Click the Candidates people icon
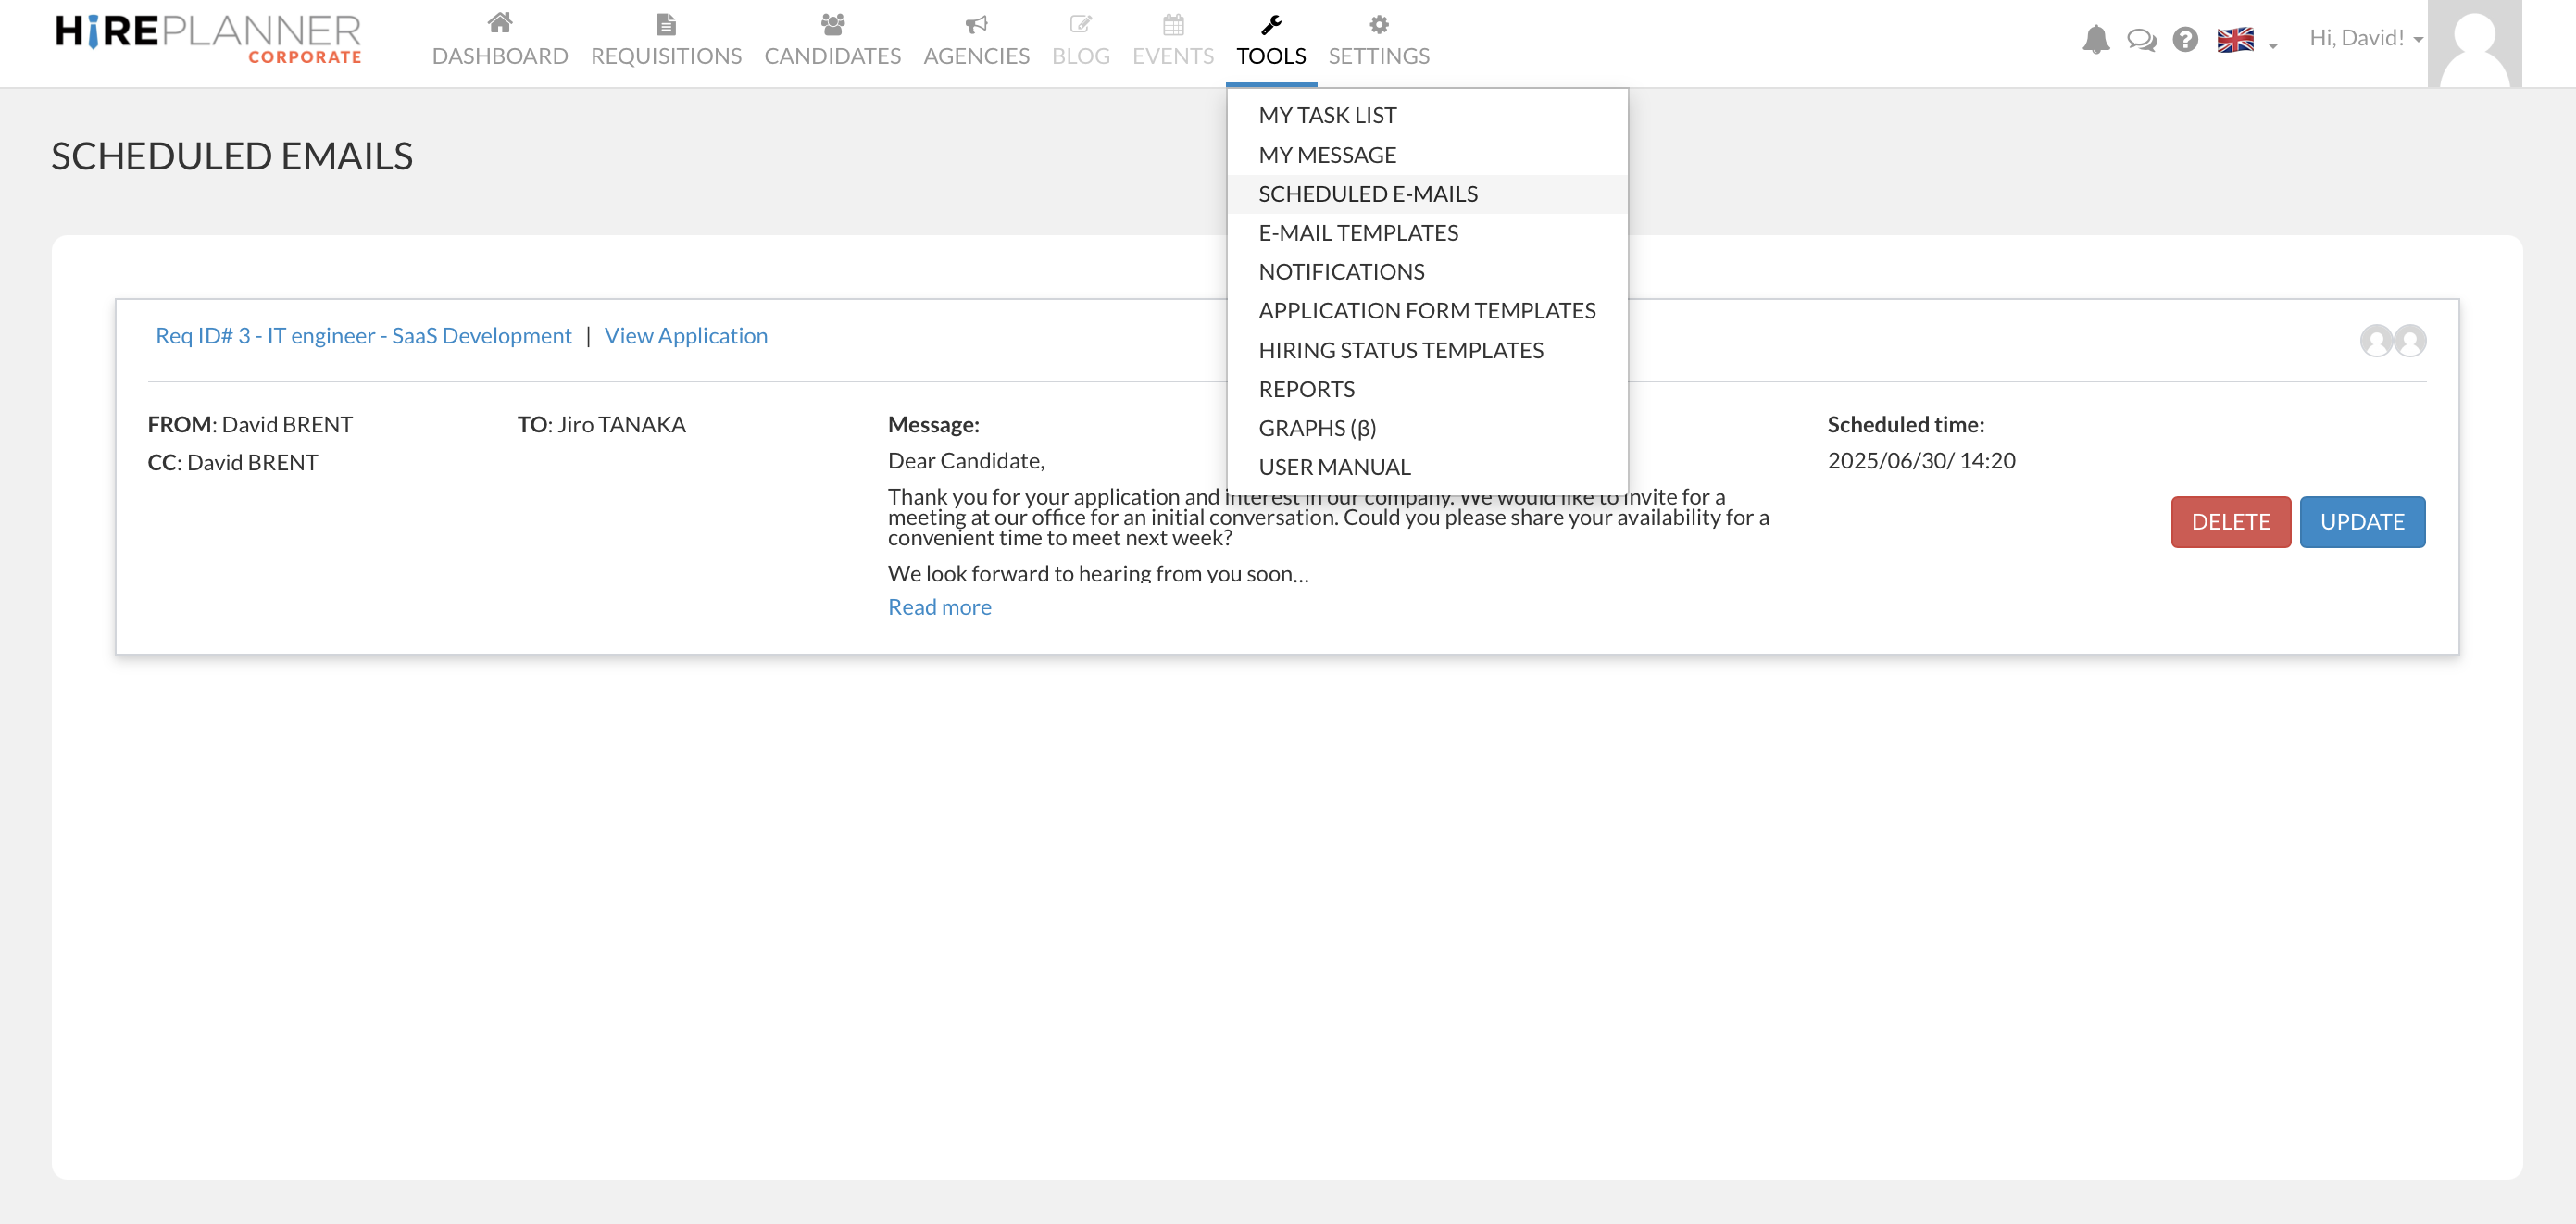 tap(832, 23)
